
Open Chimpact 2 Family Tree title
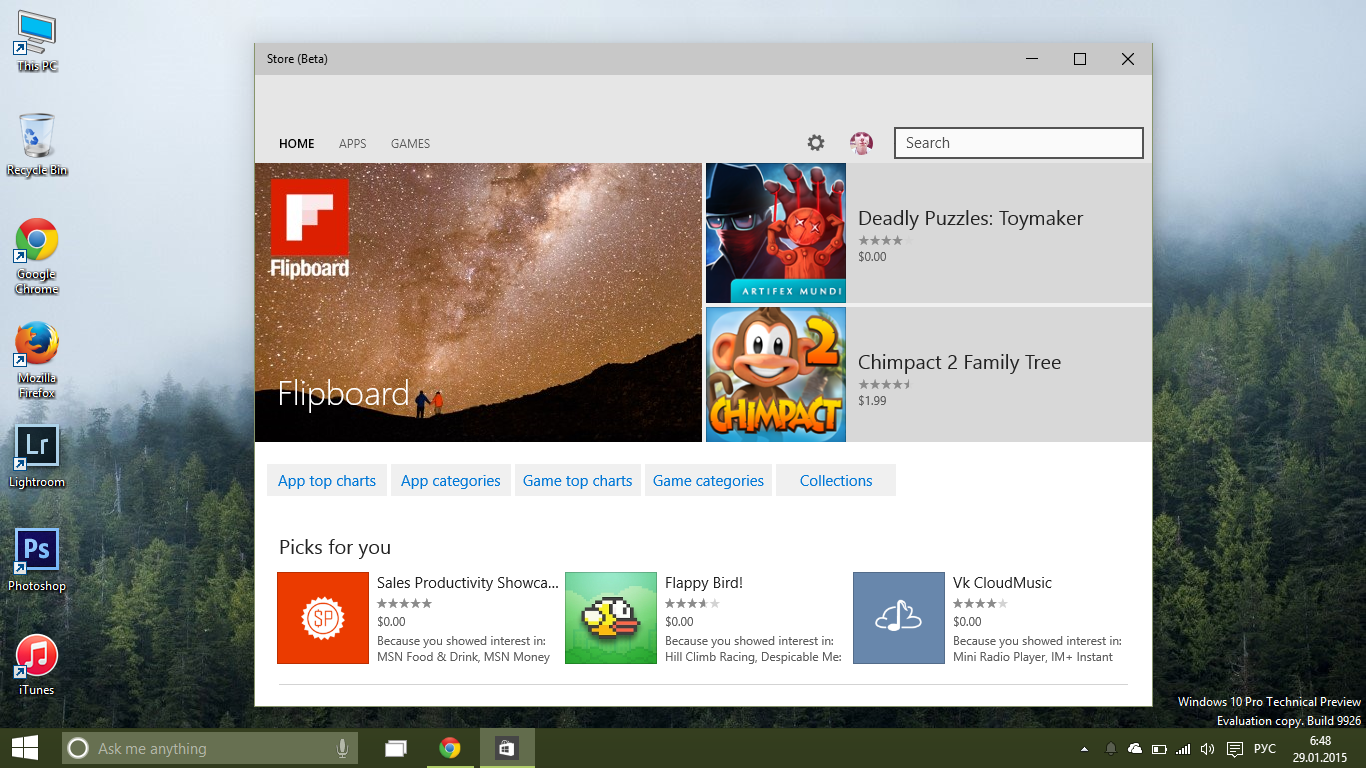click(x=959, y=363)
